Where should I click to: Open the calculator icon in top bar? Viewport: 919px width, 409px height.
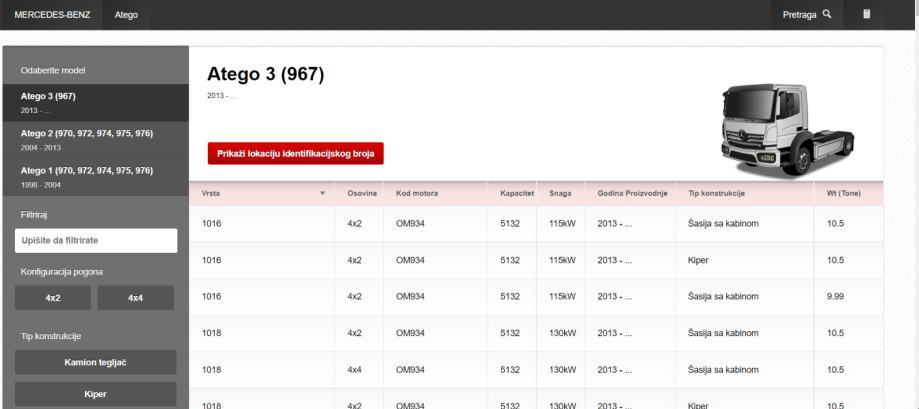tap(866, 14)
